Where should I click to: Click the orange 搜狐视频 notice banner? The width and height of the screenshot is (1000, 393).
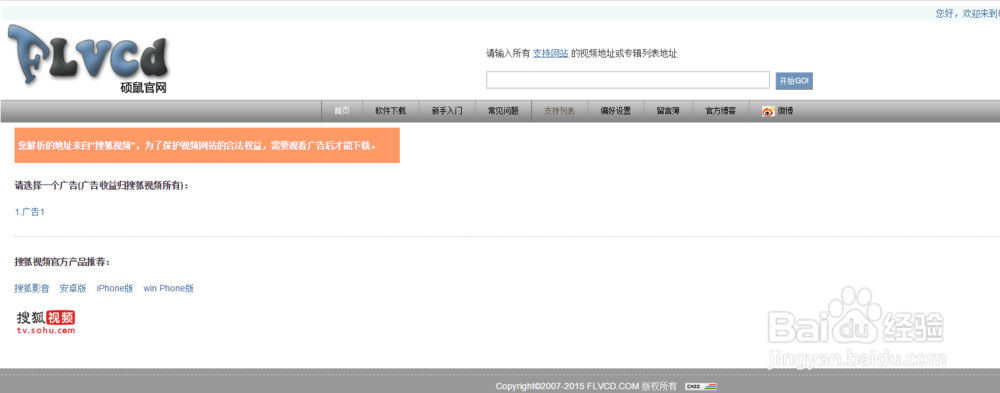point(207,145)
